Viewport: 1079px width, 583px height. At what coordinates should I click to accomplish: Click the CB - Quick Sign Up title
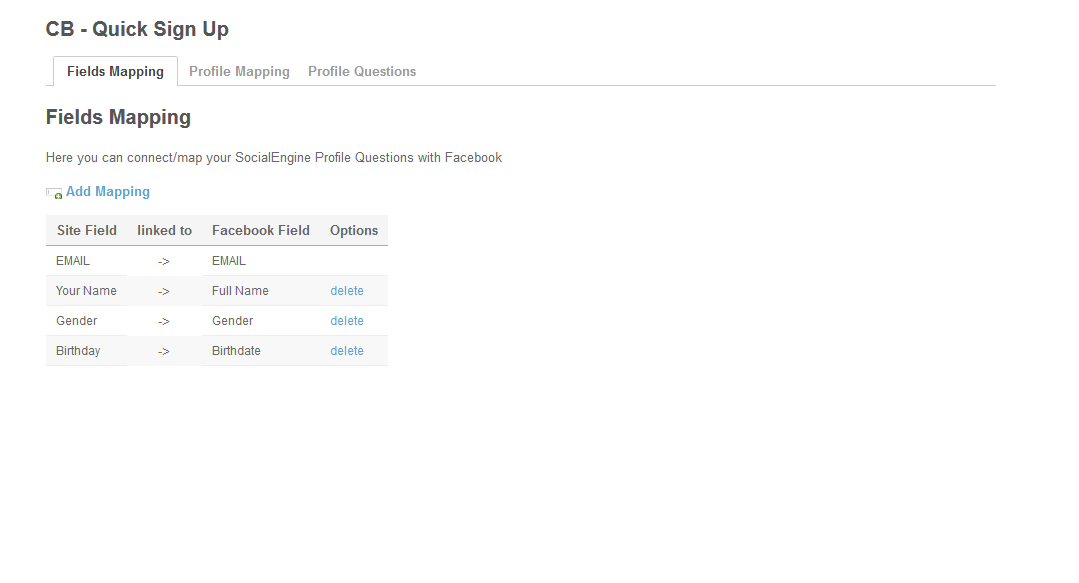[137, 29]
